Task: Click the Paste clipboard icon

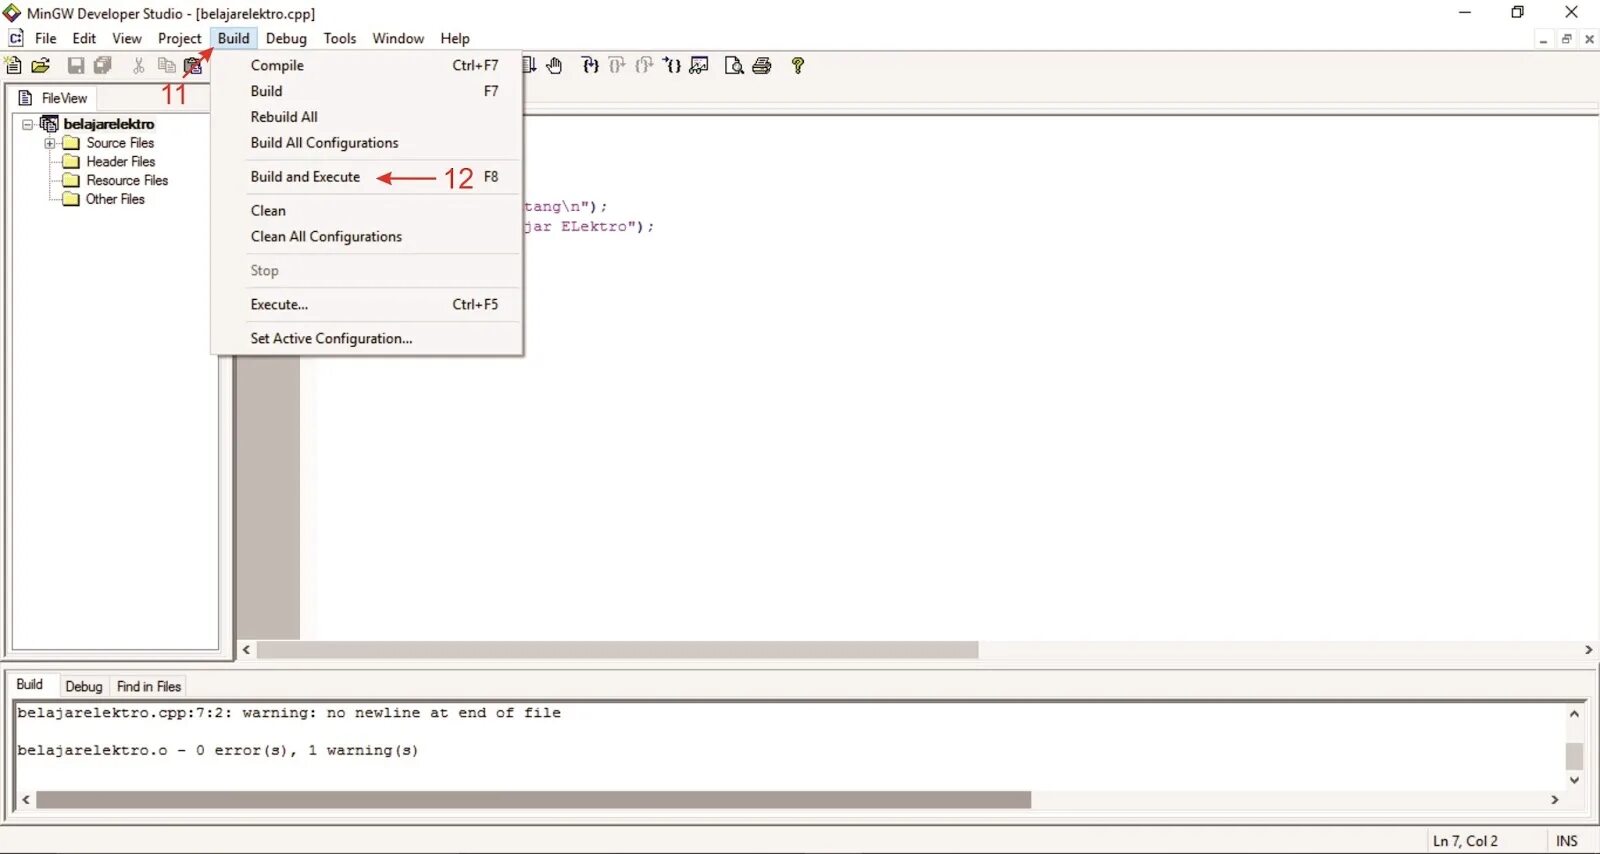Action: pos(194,65)
